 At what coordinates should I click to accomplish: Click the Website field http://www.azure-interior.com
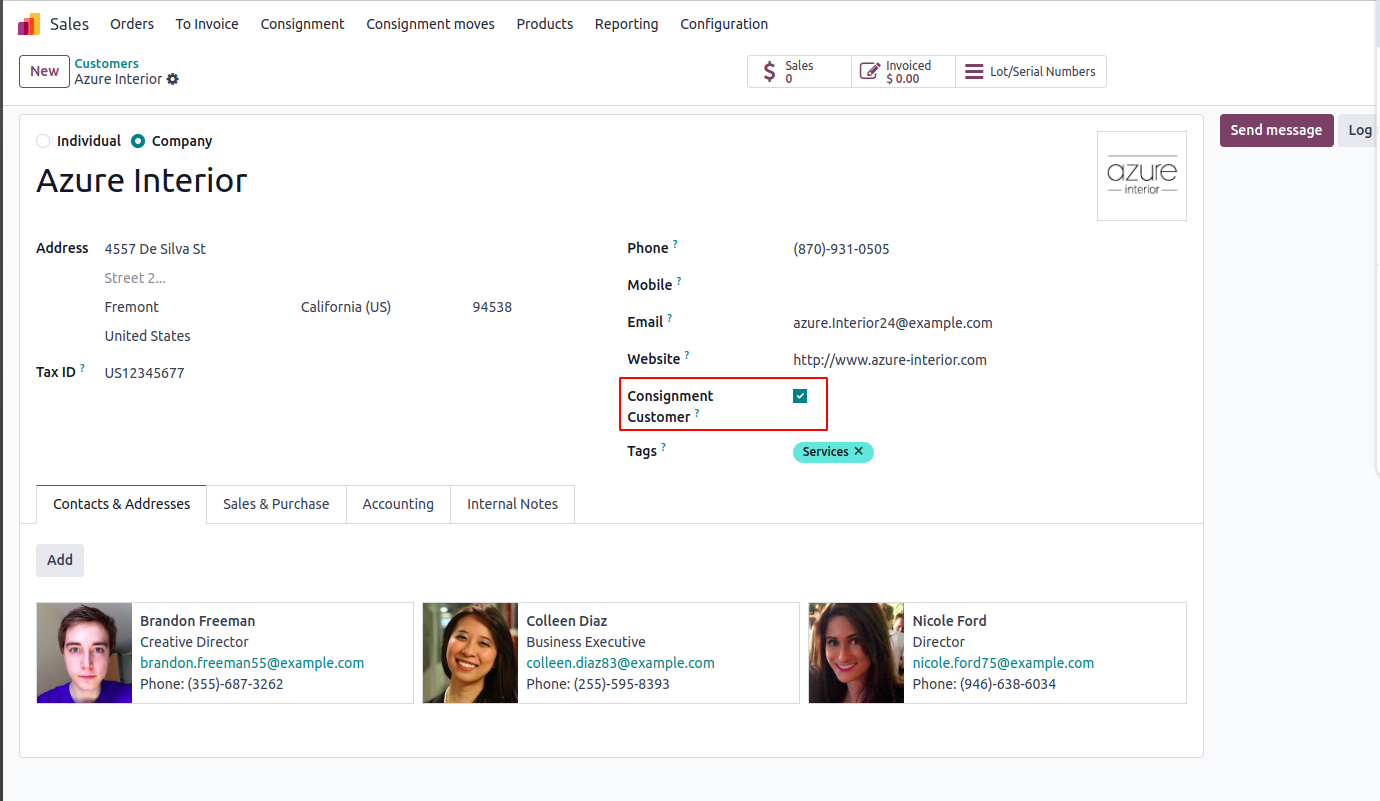pos(989,360)
